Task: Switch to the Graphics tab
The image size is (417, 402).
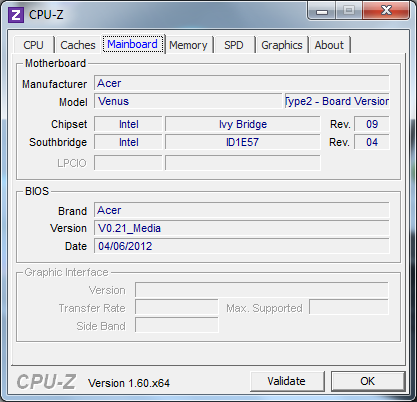Action: 282,45
